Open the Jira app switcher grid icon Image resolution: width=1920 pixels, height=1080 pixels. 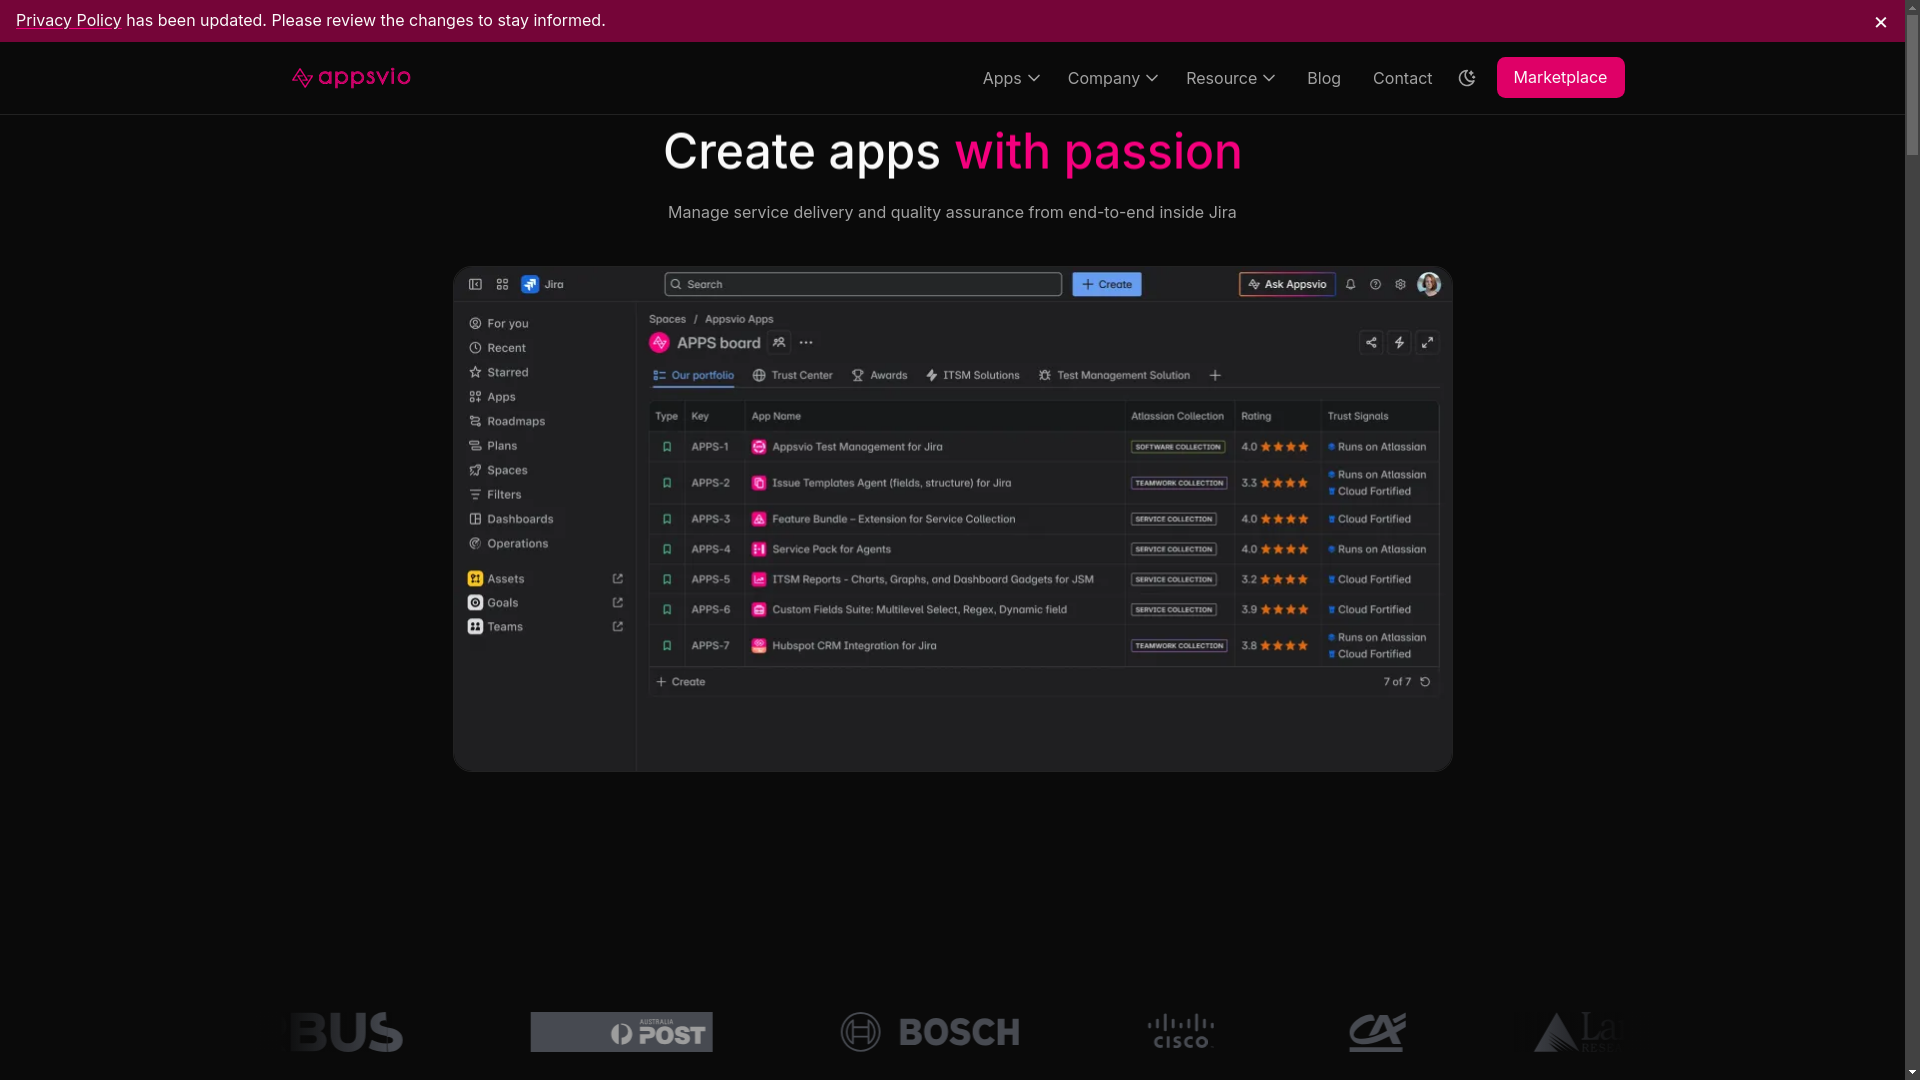click(x=502, y=284)
